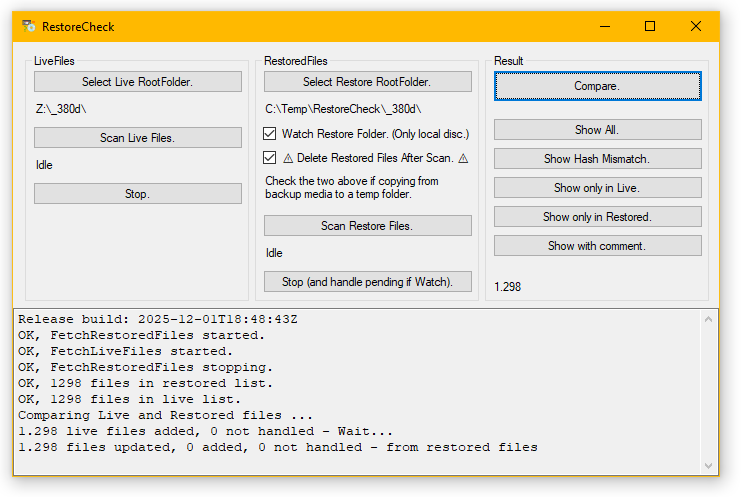Click Show only in Restored
Viewport: 742px width, 497px height.
598,216
